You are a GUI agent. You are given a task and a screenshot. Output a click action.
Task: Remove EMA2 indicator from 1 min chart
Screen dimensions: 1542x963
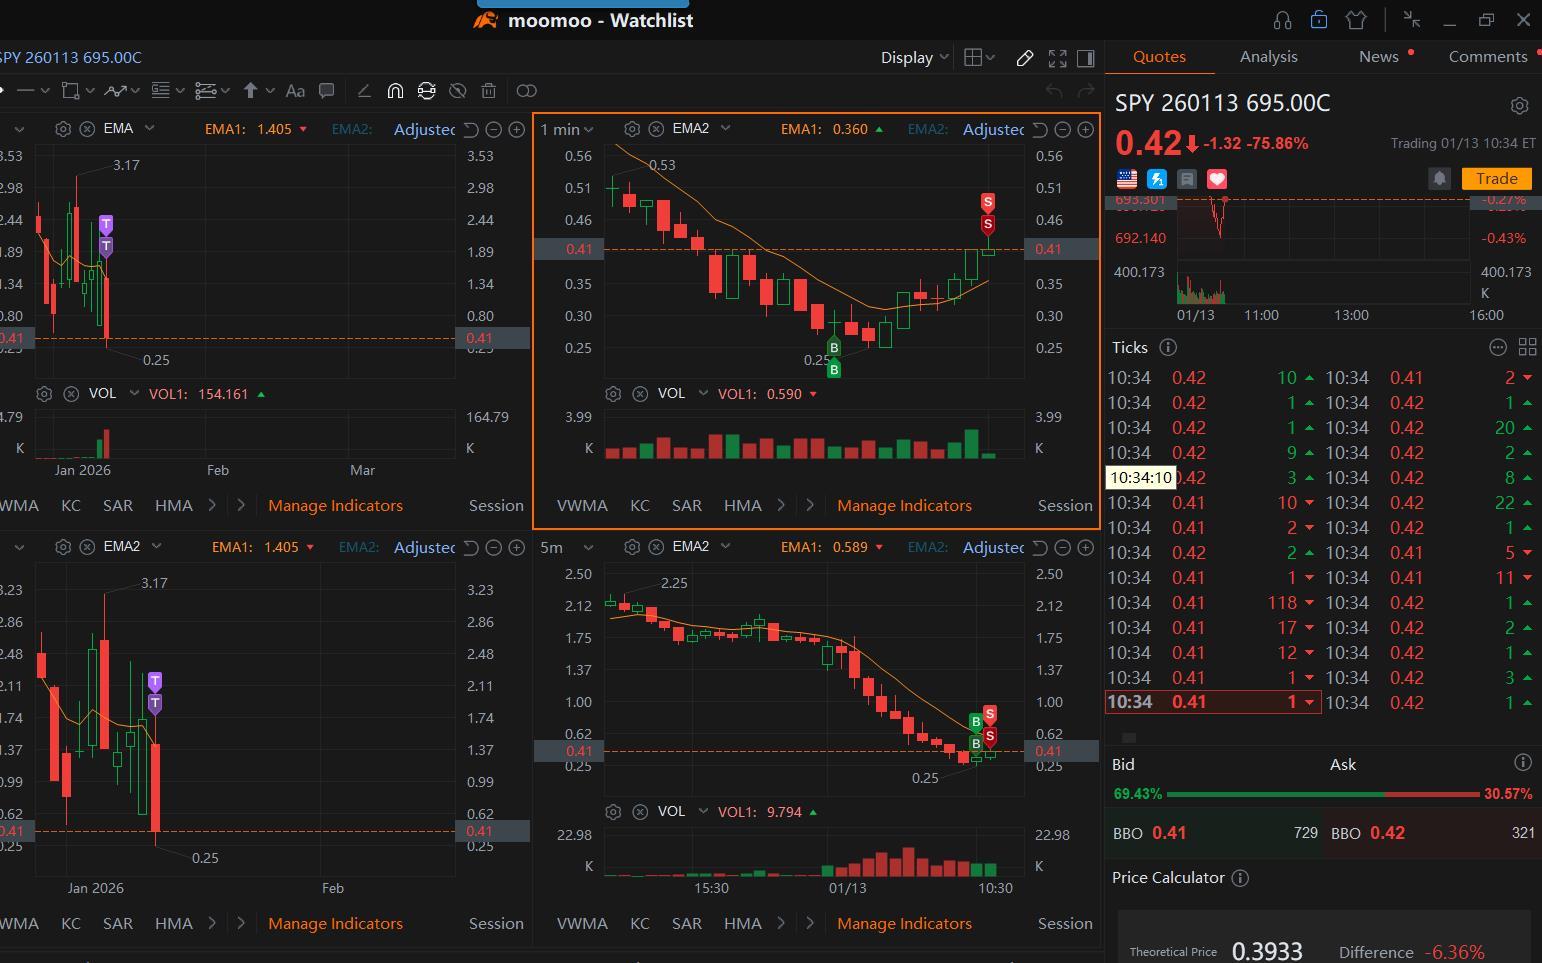tap(656, 129)
